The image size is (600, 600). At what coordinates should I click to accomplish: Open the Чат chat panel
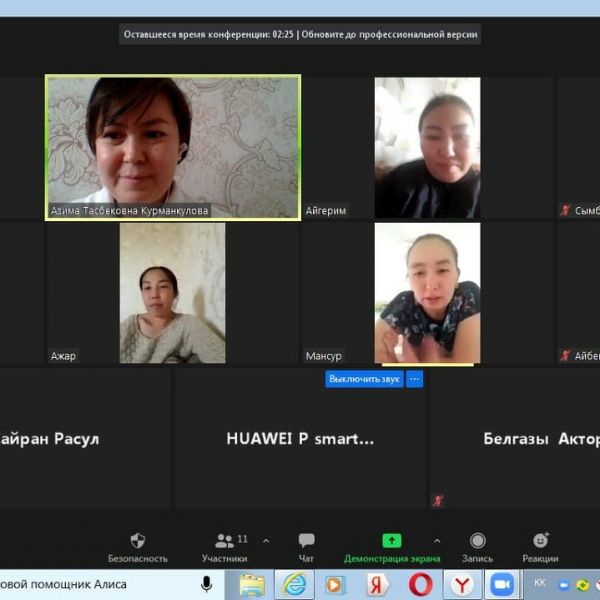point(306,541)
